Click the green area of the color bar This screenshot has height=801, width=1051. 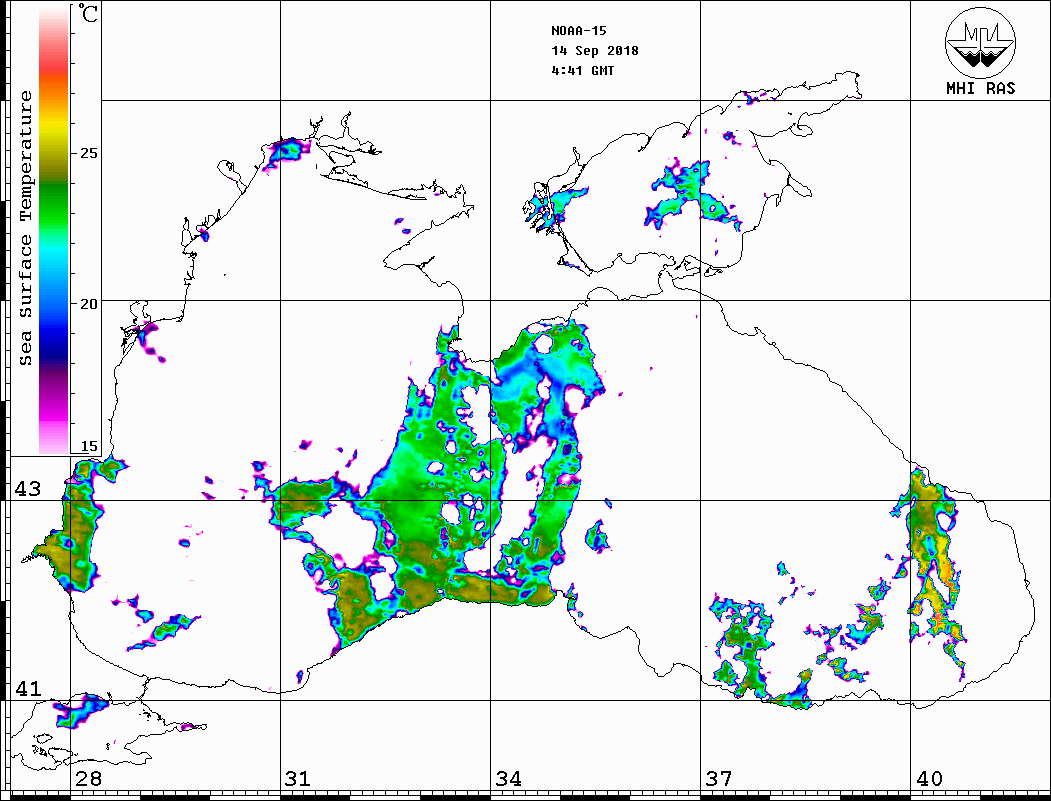pos(54,208)
